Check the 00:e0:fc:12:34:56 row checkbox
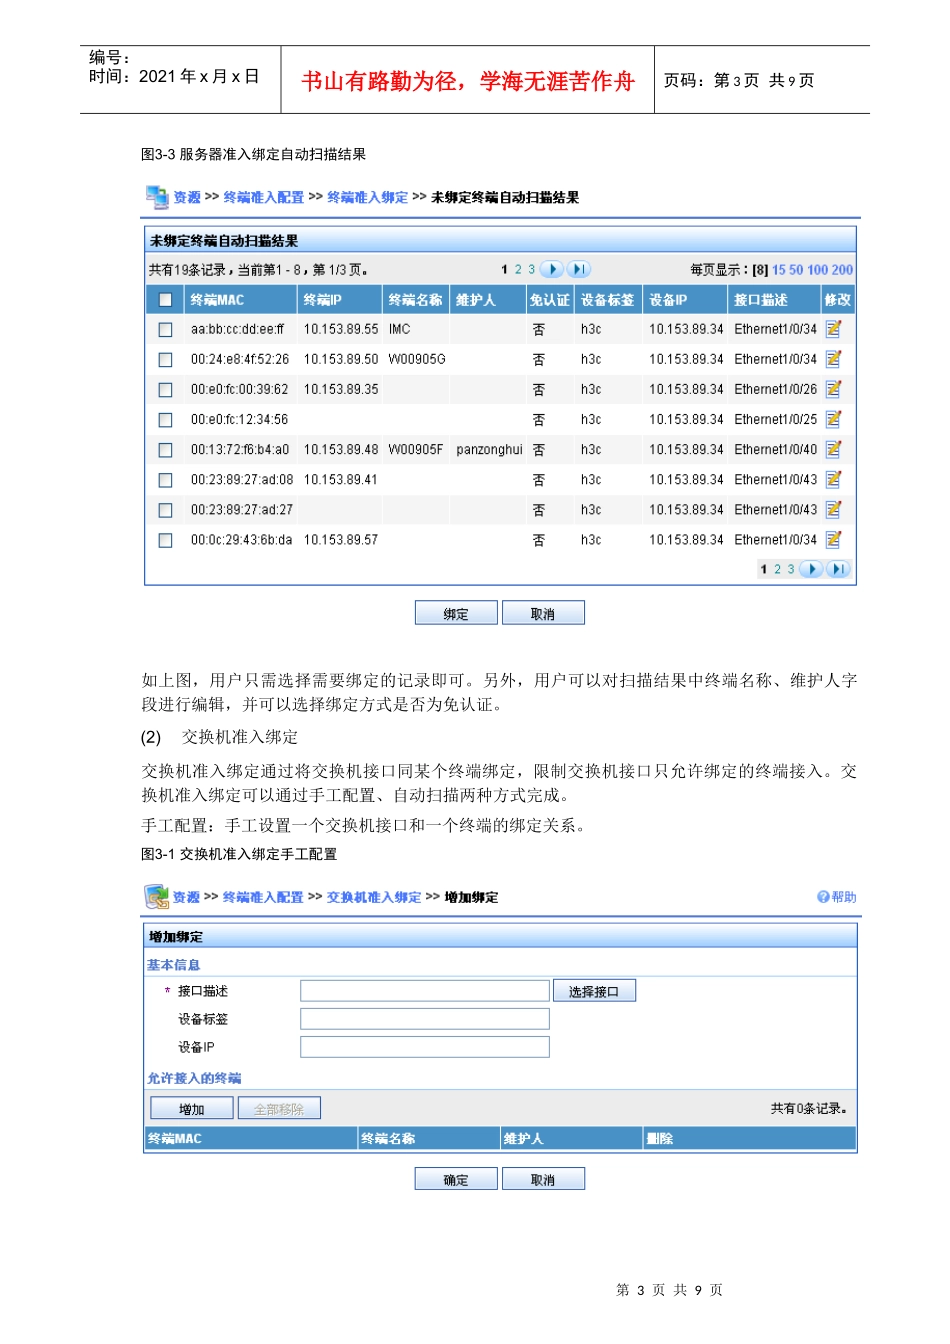 pos(165,420)
